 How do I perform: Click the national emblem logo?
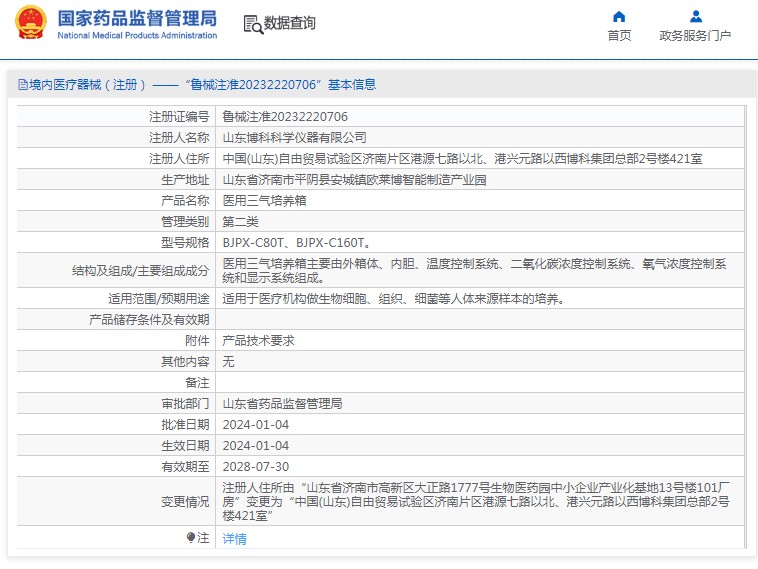click(30, 22)
